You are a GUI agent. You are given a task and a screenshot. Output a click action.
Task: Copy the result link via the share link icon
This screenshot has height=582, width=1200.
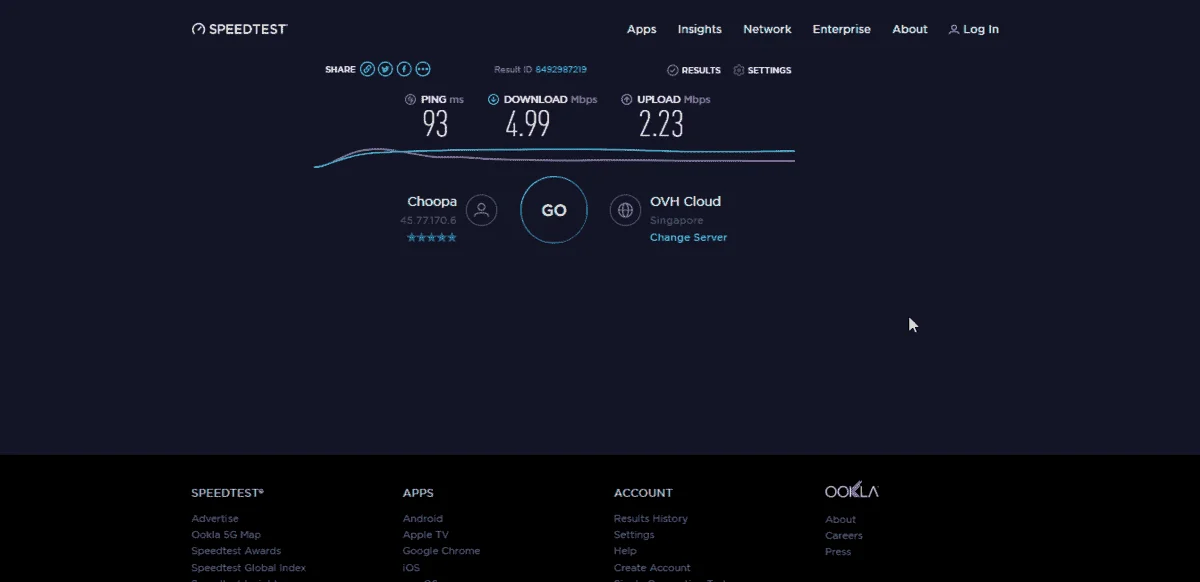tap(368, 69)
